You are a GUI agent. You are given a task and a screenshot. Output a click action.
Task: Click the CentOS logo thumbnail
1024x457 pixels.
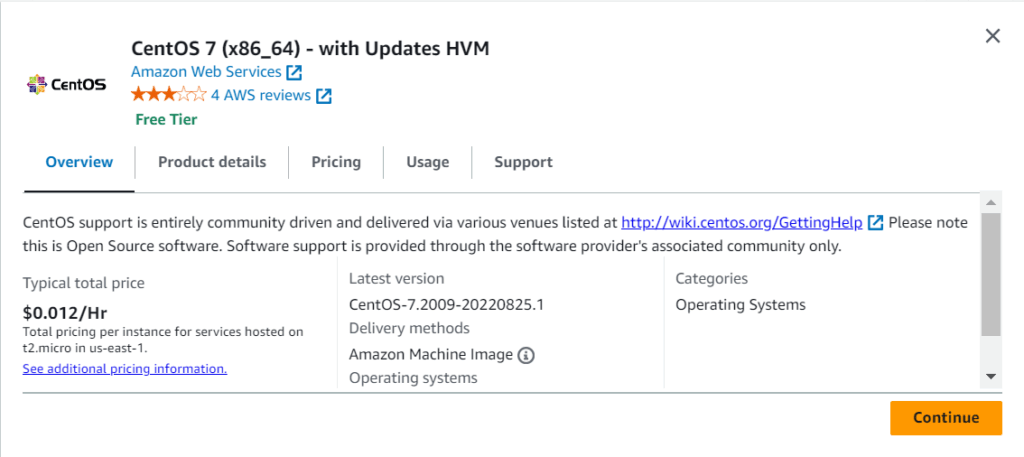point(66,83)
